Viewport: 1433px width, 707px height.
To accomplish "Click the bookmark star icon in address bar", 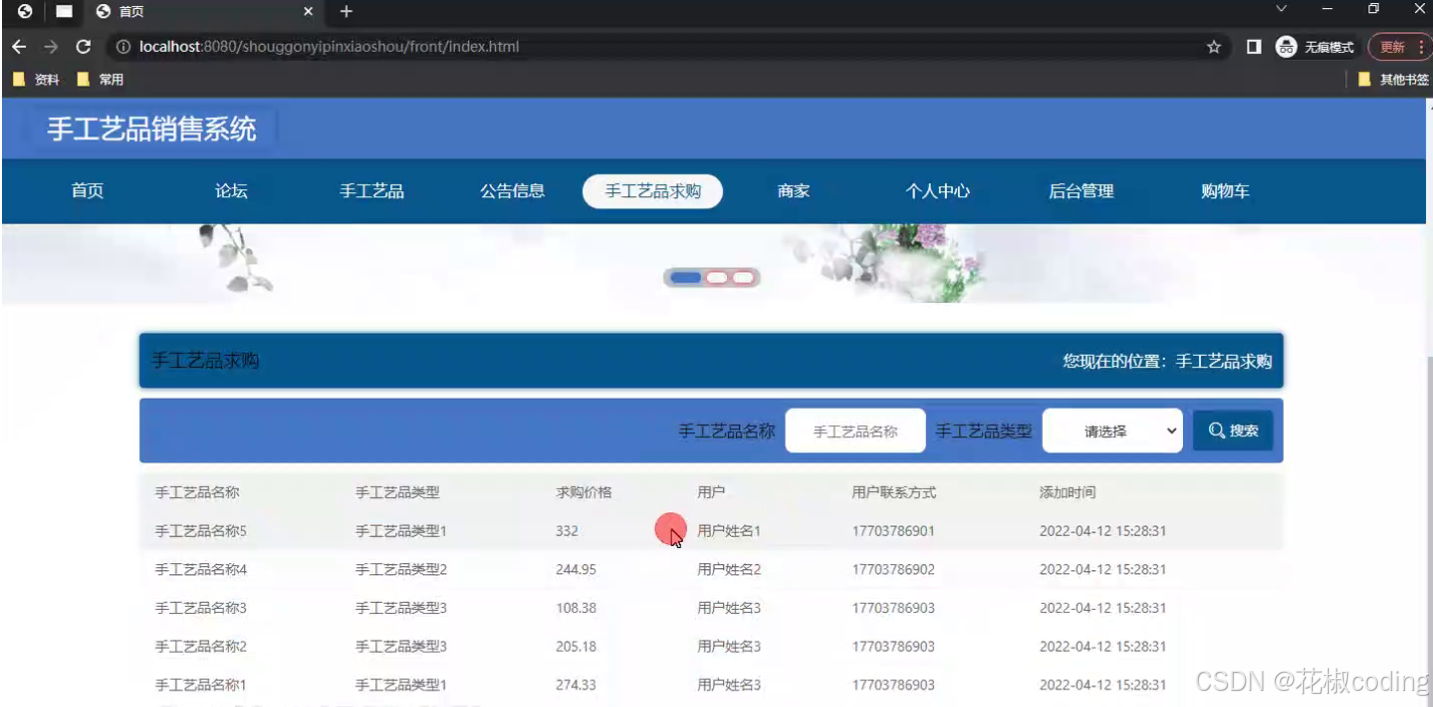I will [1212, 46].
